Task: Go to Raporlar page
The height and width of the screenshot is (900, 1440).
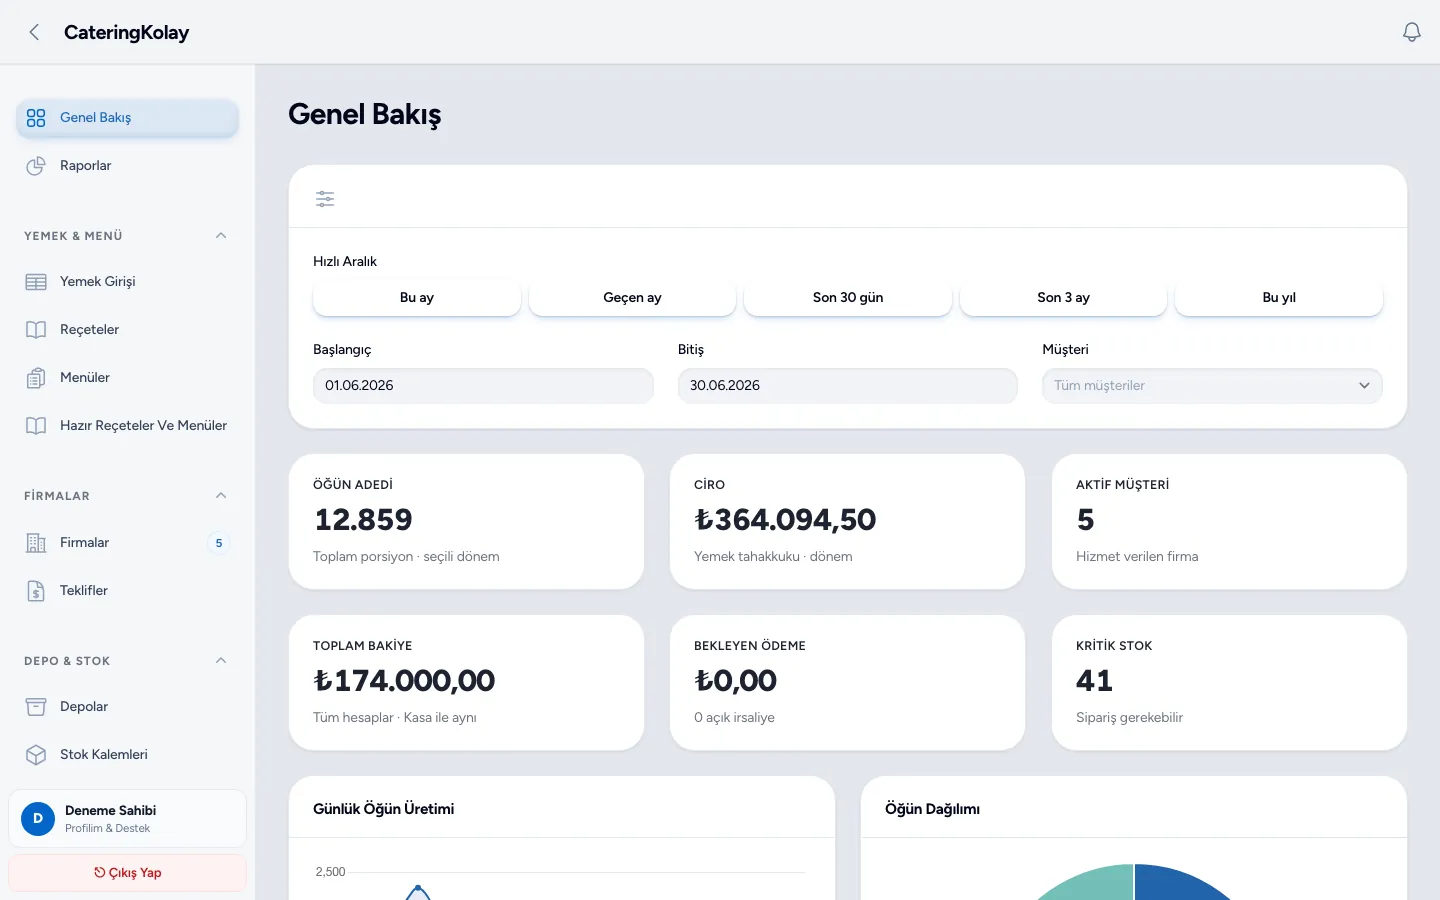Action: coord(127,166)
